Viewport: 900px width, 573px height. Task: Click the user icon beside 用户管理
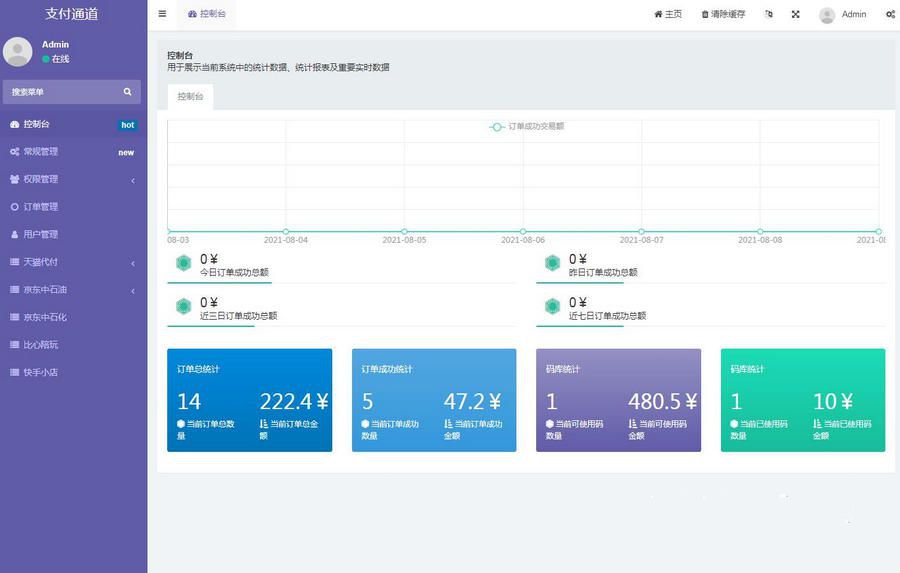click(14, 234)
